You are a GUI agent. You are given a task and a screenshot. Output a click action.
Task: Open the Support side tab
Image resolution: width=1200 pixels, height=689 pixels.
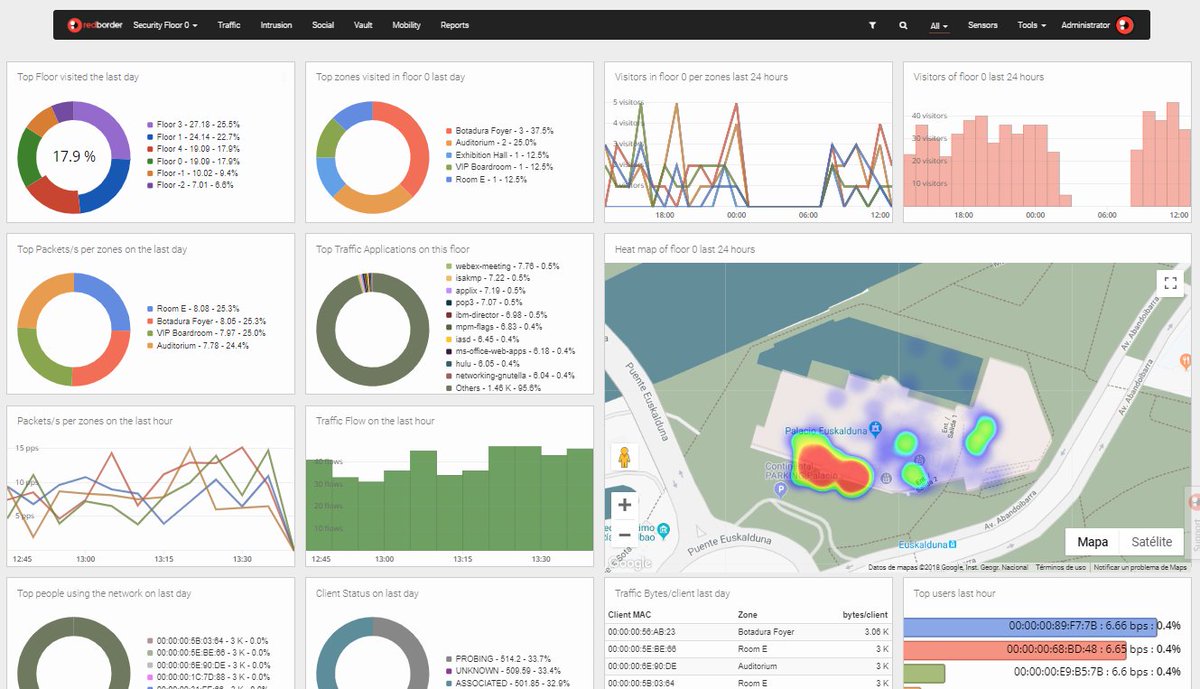click(1193, 520)
